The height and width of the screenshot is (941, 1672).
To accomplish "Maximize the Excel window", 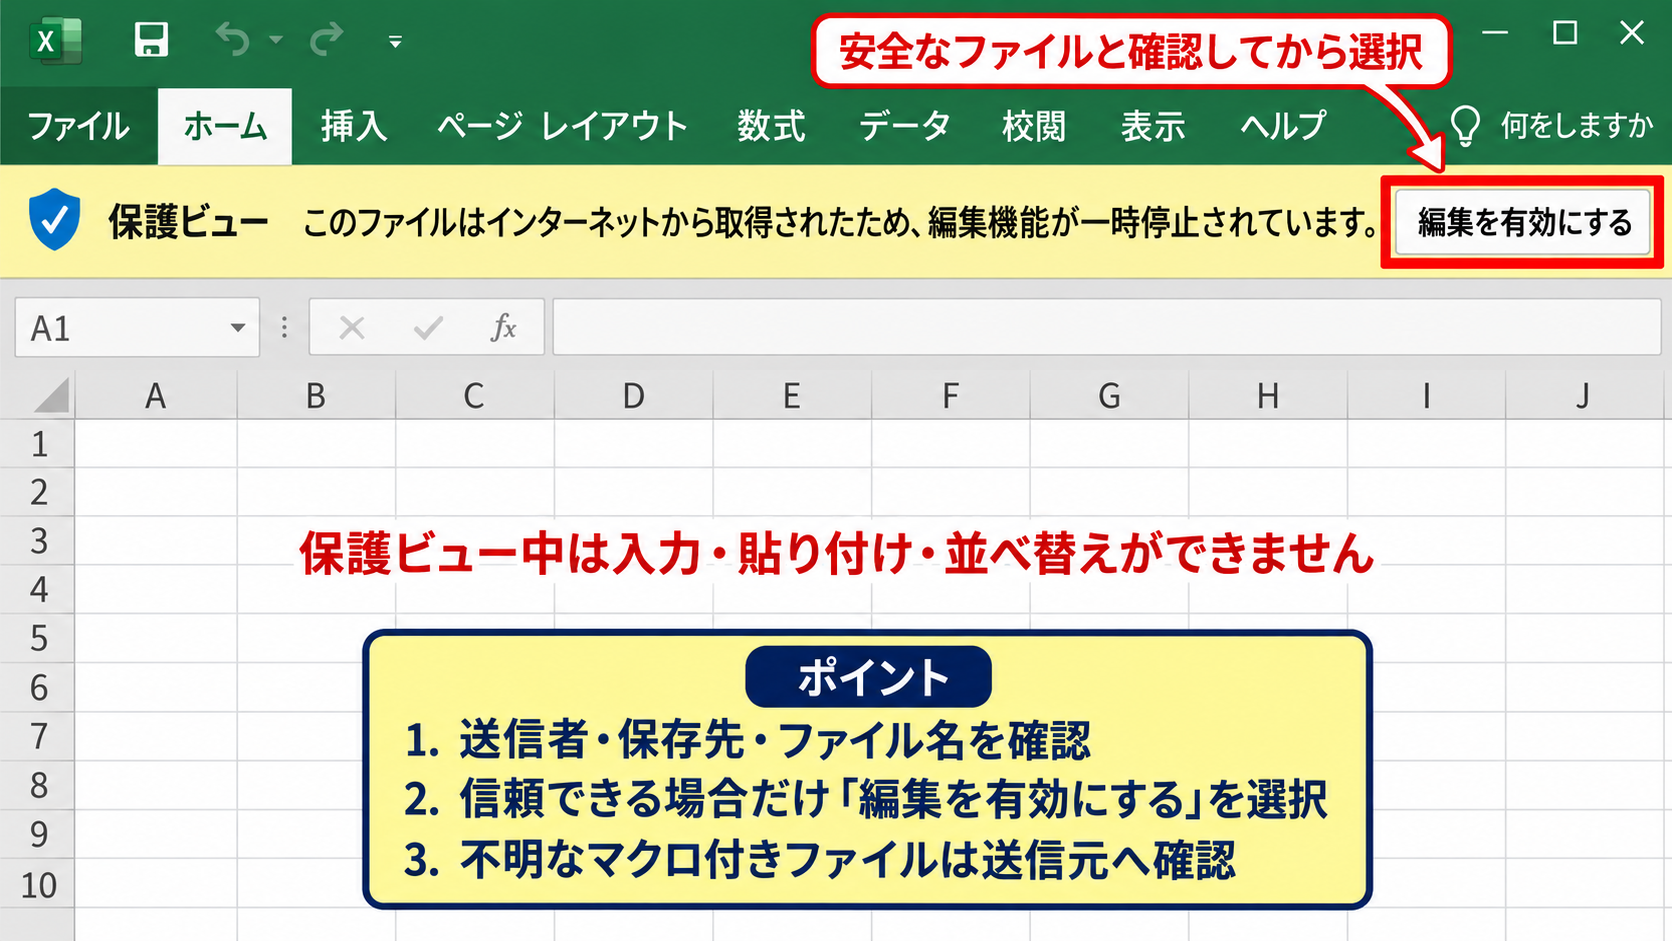I will 1565,33.
